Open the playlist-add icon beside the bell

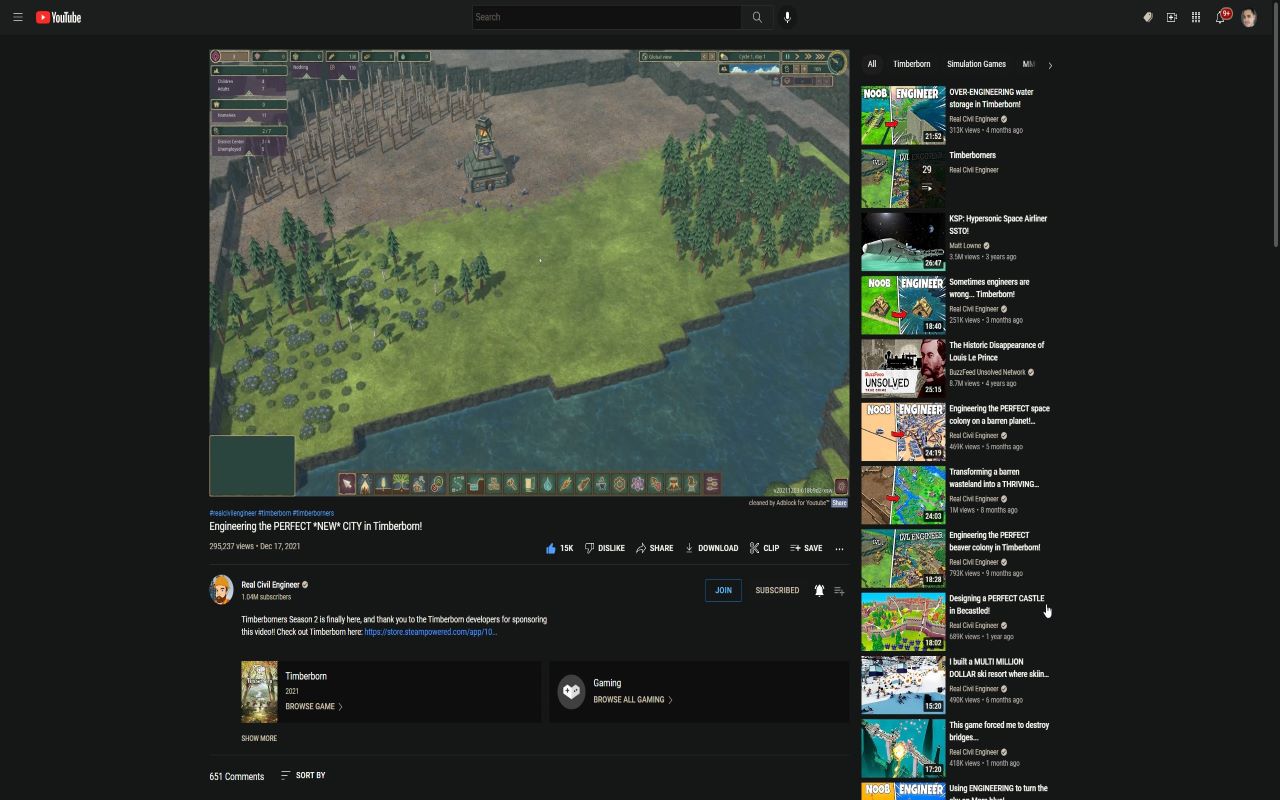click(x=839, y=590)
